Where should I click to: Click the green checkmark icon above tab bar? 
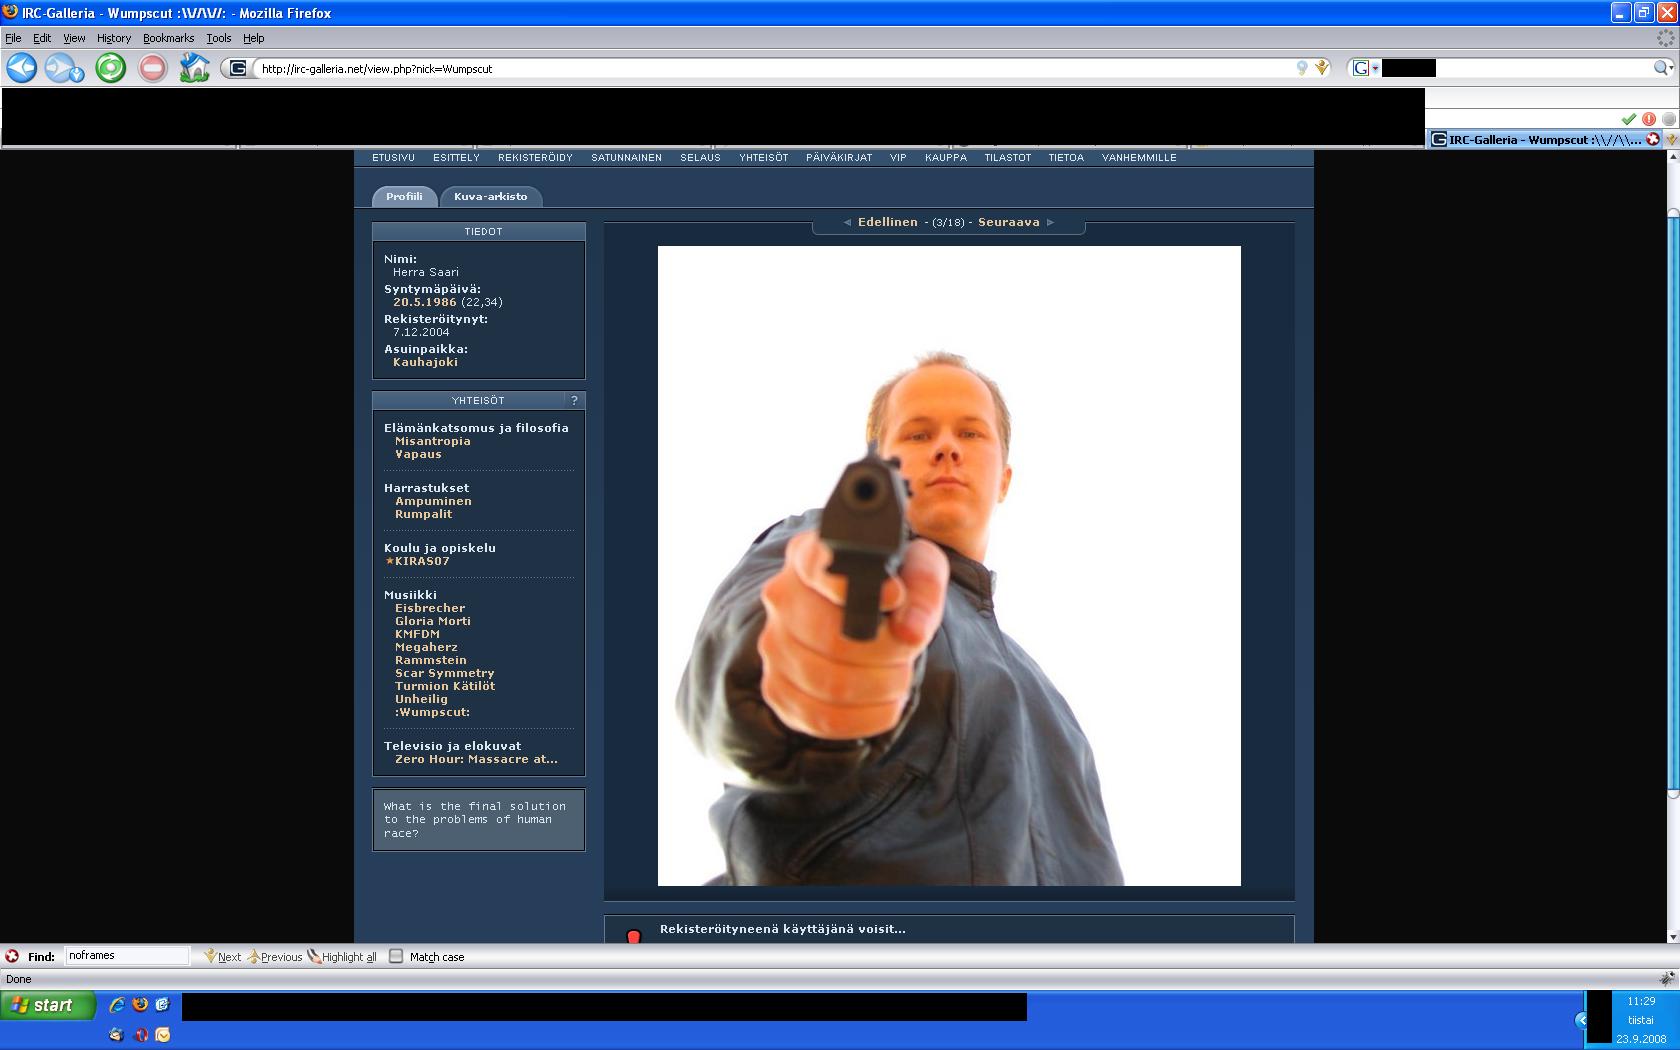pyautogui.click(x=1628, y=119)
